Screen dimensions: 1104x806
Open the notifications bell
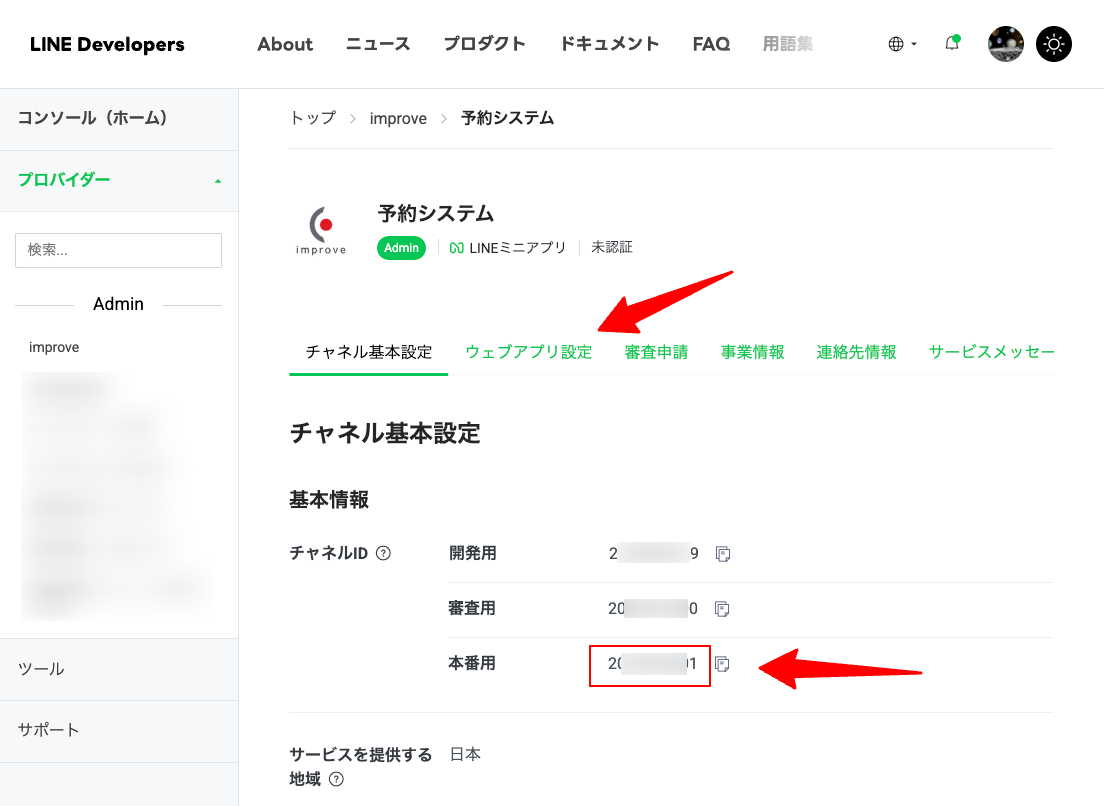[x=952, y=44]
